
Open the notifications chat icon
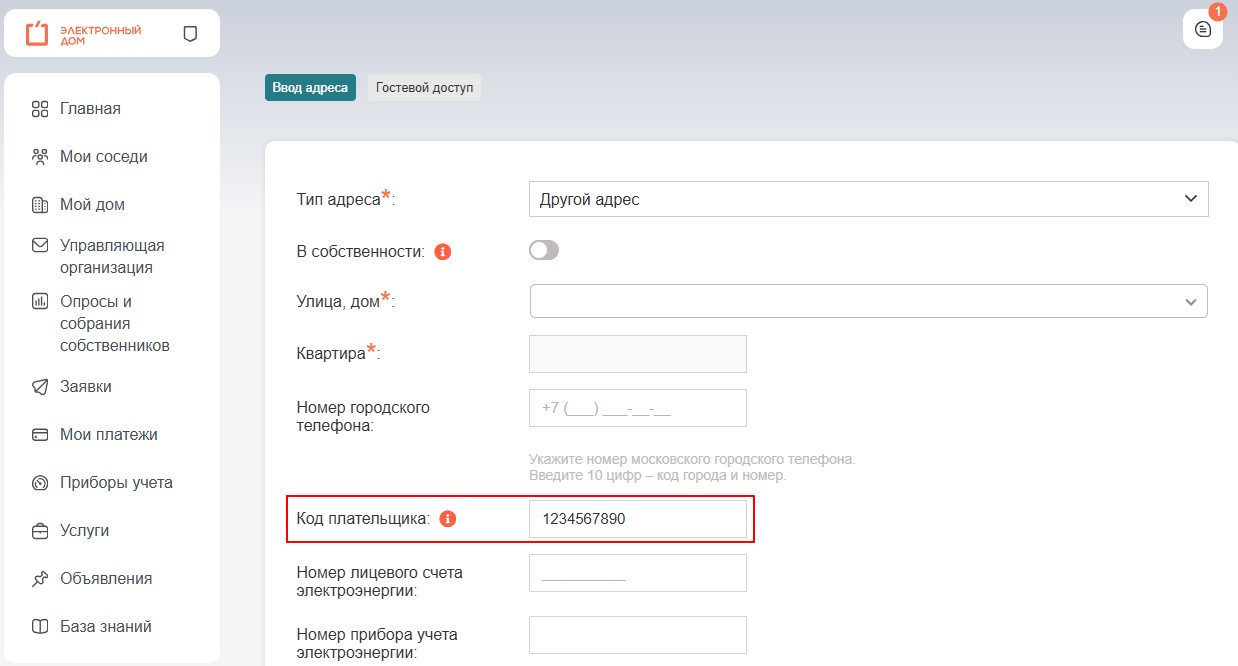[x=1202, y=29]
